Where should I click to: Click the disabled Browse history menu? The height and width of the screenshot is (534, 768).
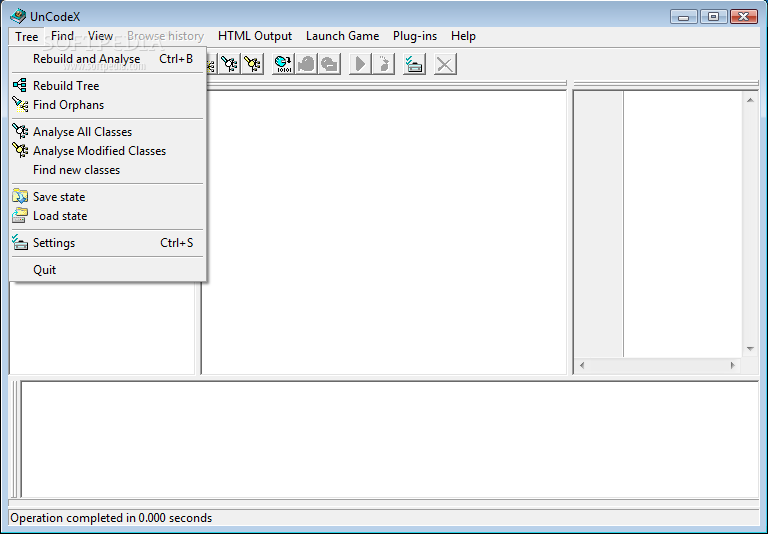click(166, 36)
